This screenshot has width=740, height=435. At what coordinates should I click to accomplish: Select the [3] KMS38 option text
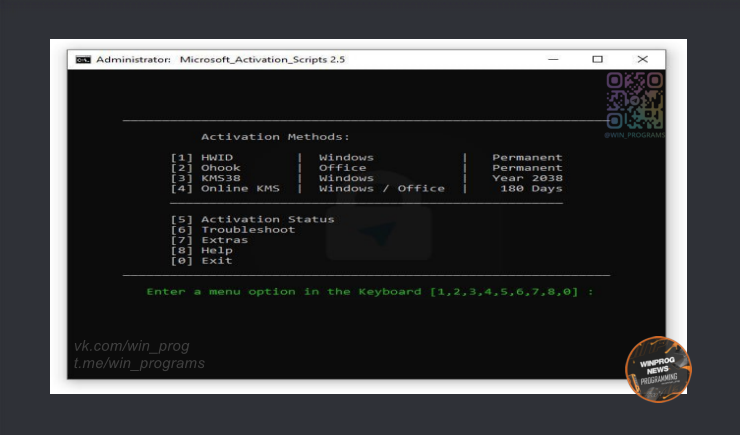(x=206, y=178)
